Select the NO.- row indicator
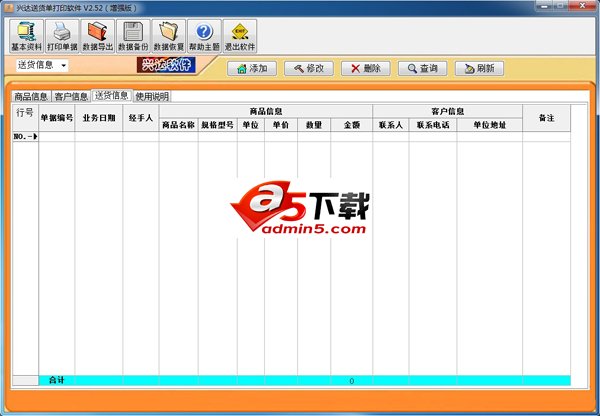Viewport: 600px width, 416px height. (25, 137)
